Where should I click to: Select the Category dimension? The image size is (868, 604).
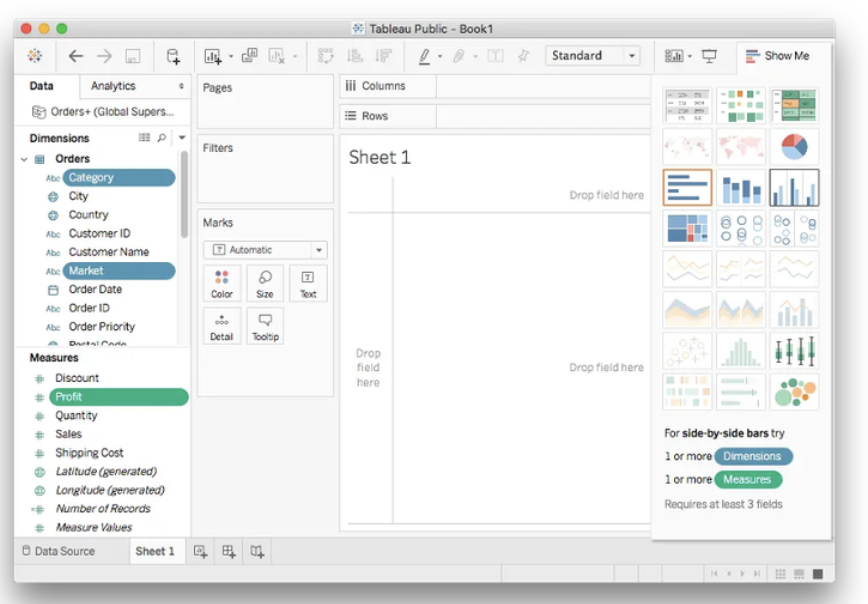(119, 178)
